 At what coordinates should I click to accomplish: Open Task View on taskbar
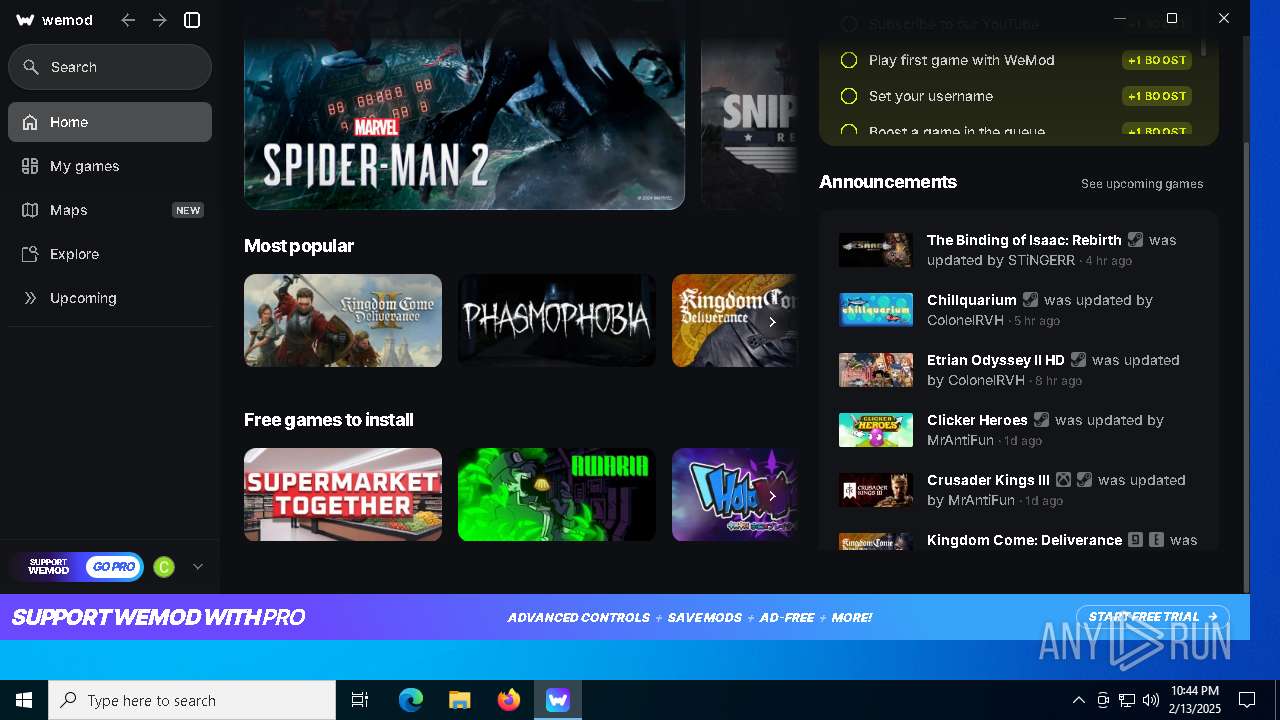point(360,700)
